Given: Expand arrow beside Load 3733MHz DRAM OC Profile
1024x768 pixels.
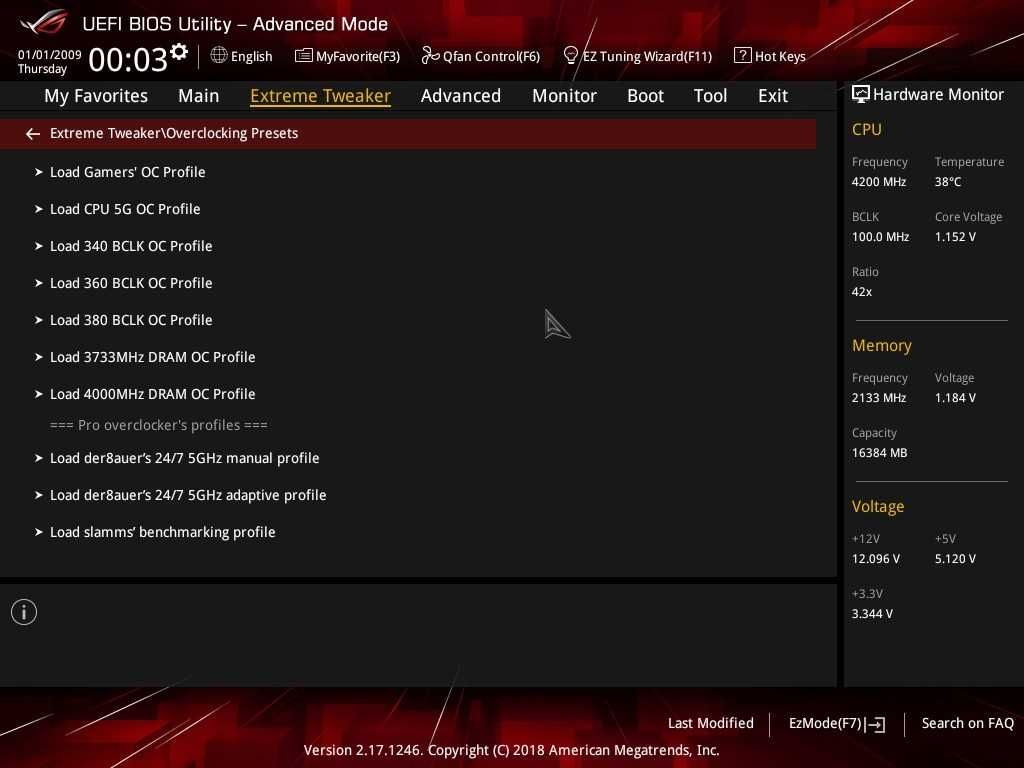Looking at the screenshot, I should tap(39, 357).
